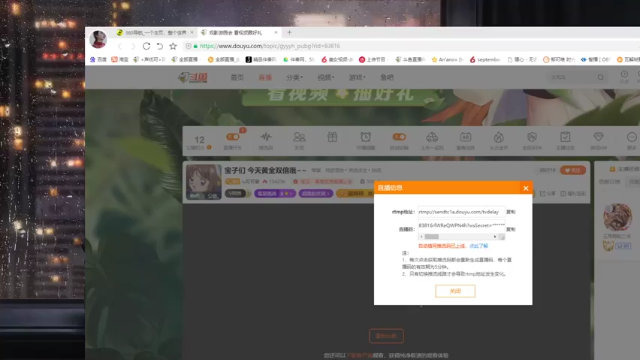Click the Douyu logo

[193, 77]
